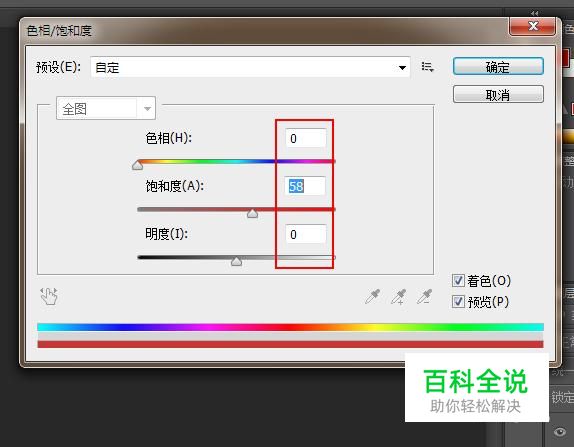Image resolution: width=574 pixels, height=447 pixels.
Task: Select the eyedropper tool
Action: click(373, 297)
